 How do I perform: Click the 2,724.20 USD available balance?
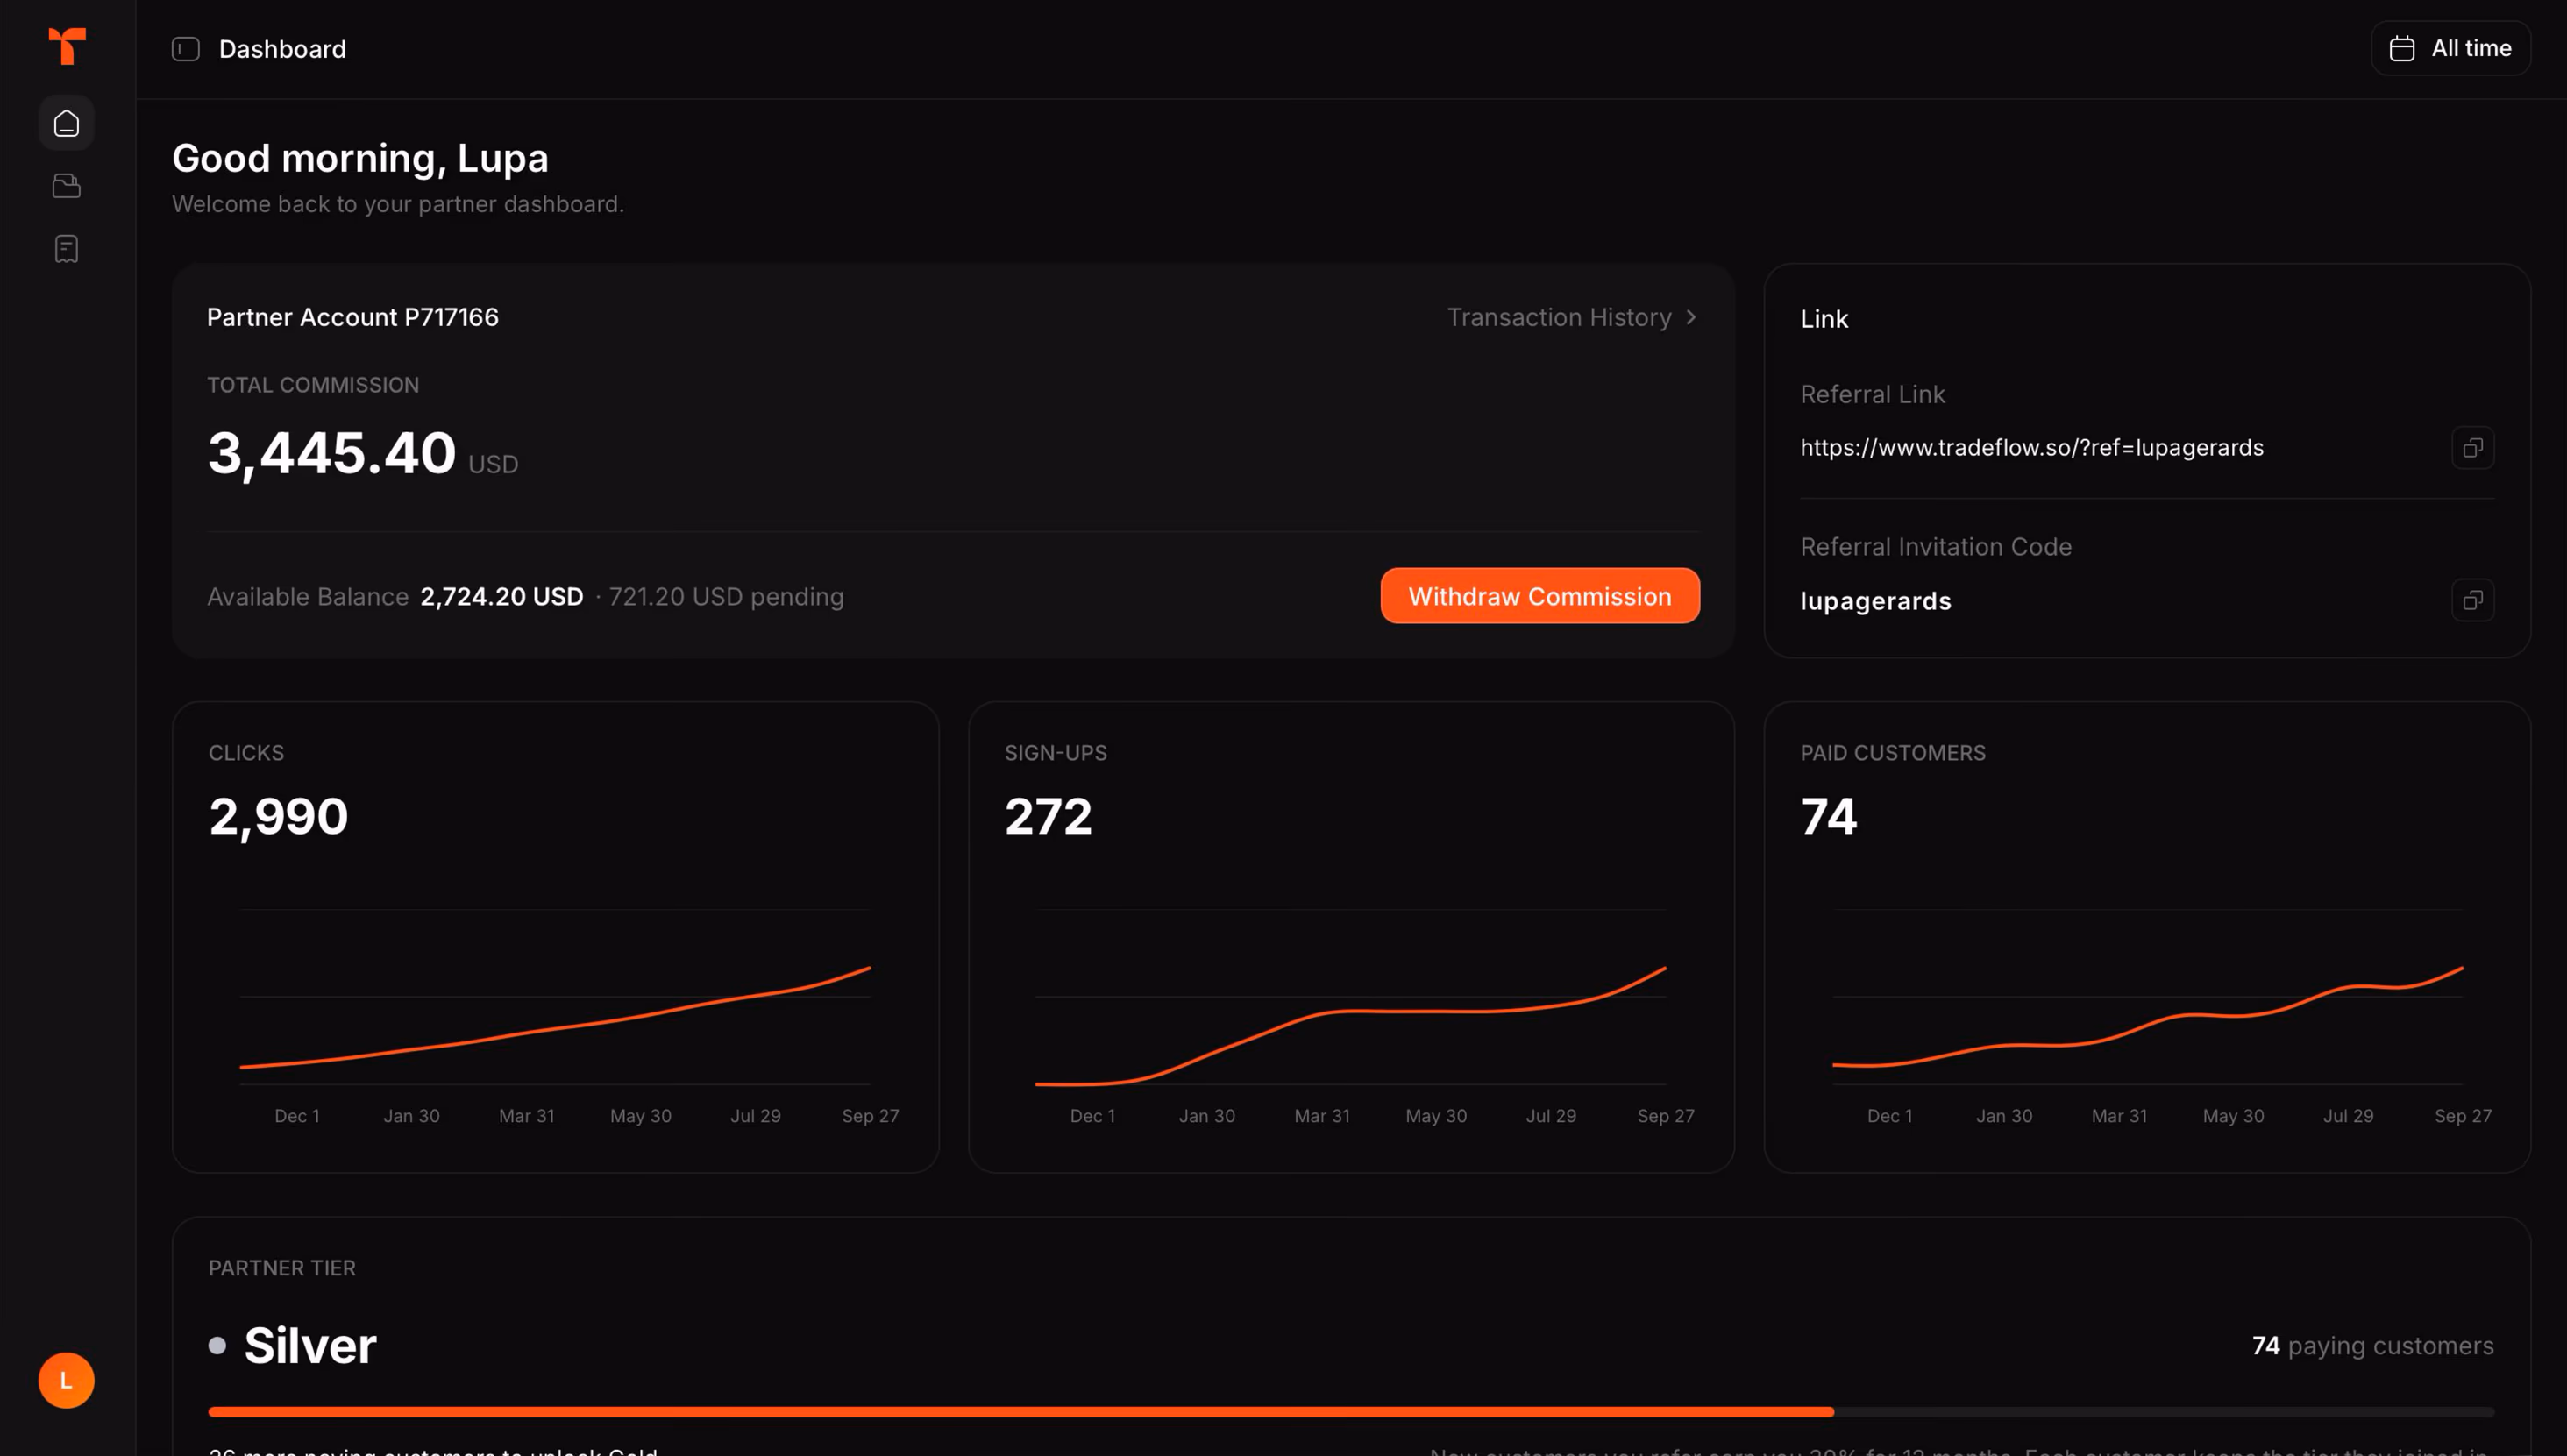[501, 597]
